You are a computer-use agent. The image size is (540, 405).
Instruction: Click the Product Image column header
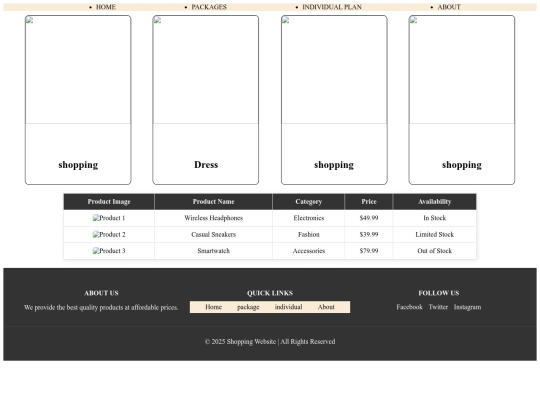point(109,202)
